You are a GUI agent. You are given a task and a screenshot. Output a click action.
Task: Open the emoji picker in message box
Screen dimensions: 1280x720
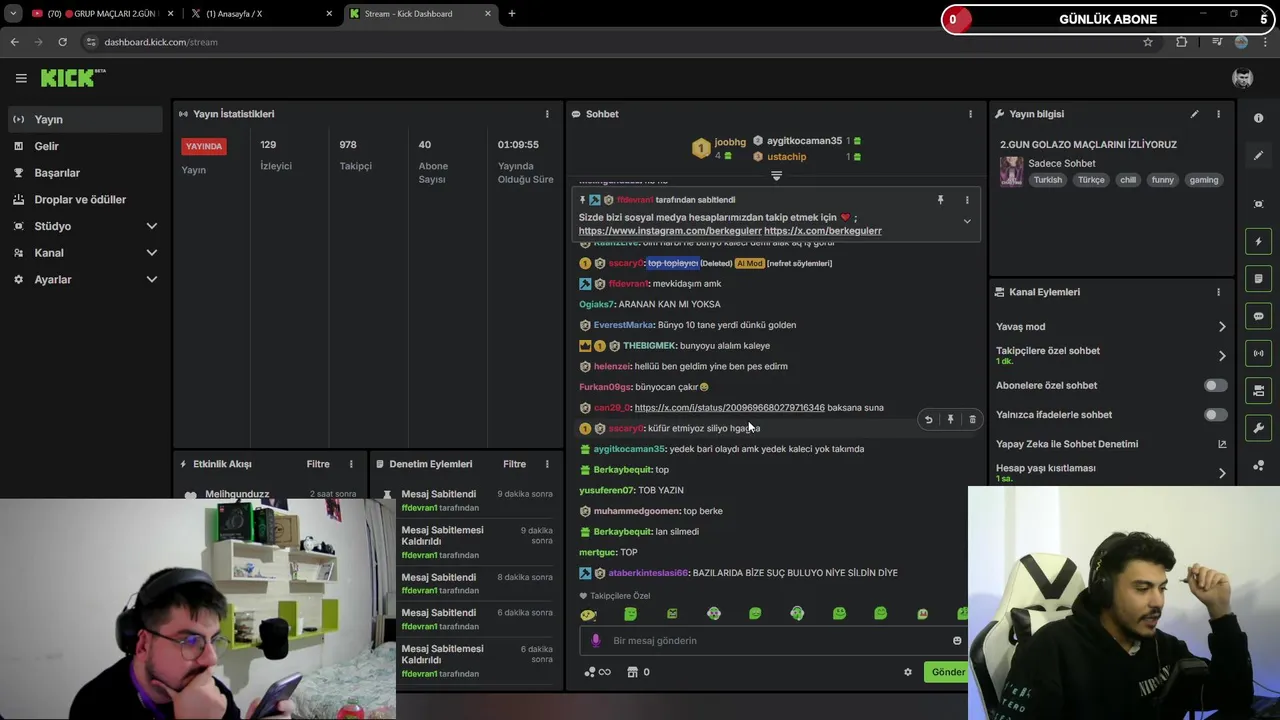pyautogui.click(x=957, y=641)
